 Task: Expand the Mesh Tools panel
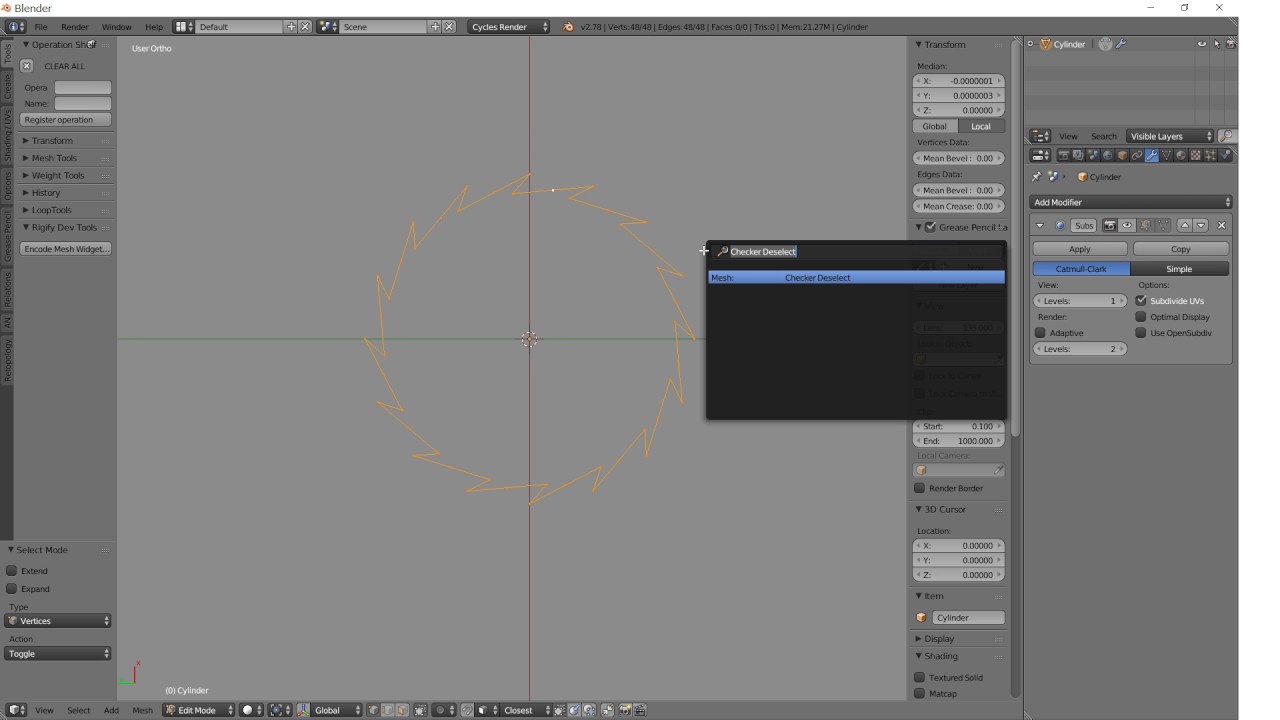coord(54,158)
